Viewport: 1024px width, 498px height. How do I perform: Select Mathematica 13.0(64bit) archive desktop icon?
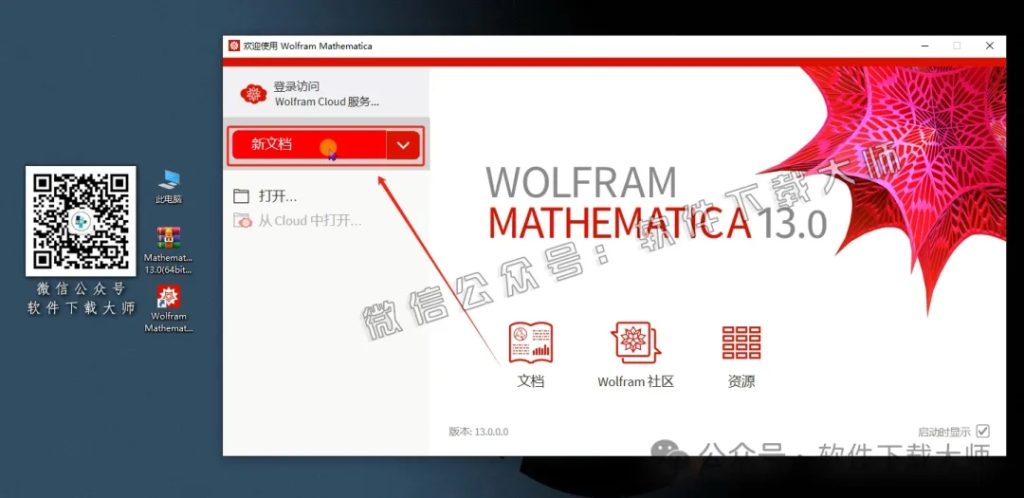coord(168,251)
